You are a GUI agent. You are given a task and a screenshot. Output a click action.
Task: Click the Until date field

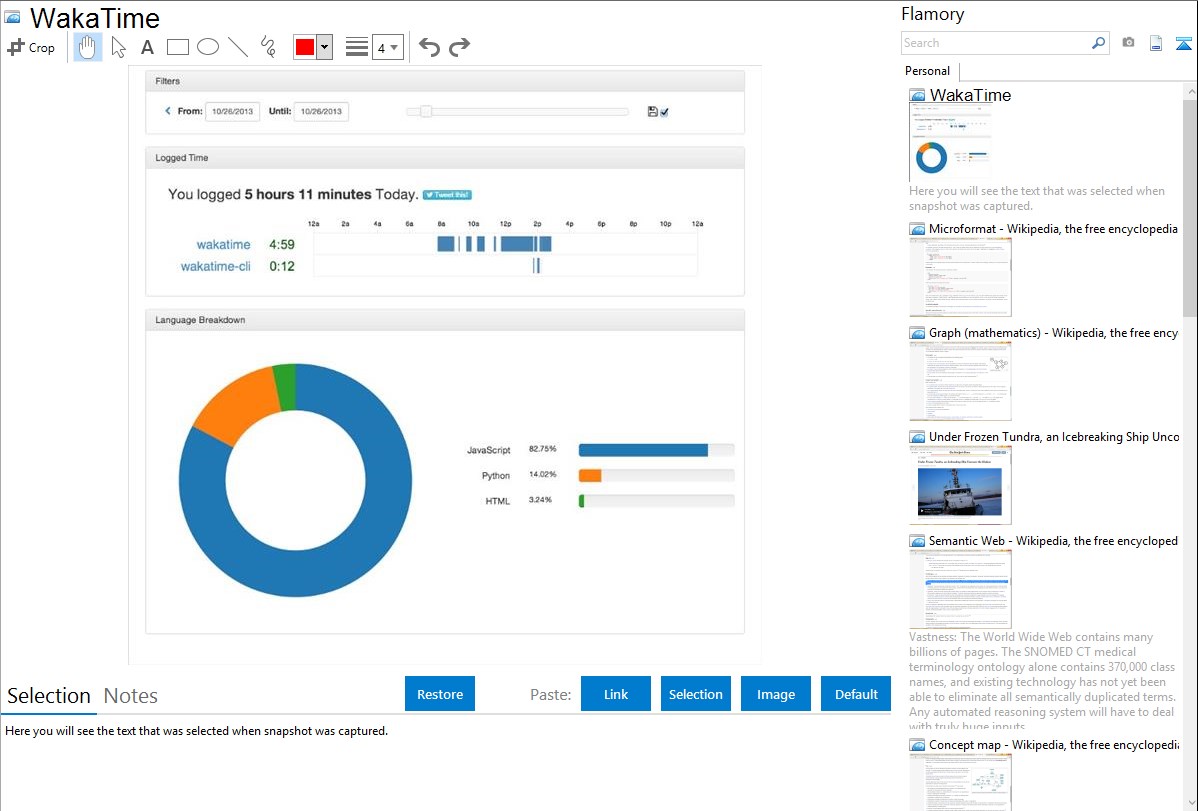[321, 112]
